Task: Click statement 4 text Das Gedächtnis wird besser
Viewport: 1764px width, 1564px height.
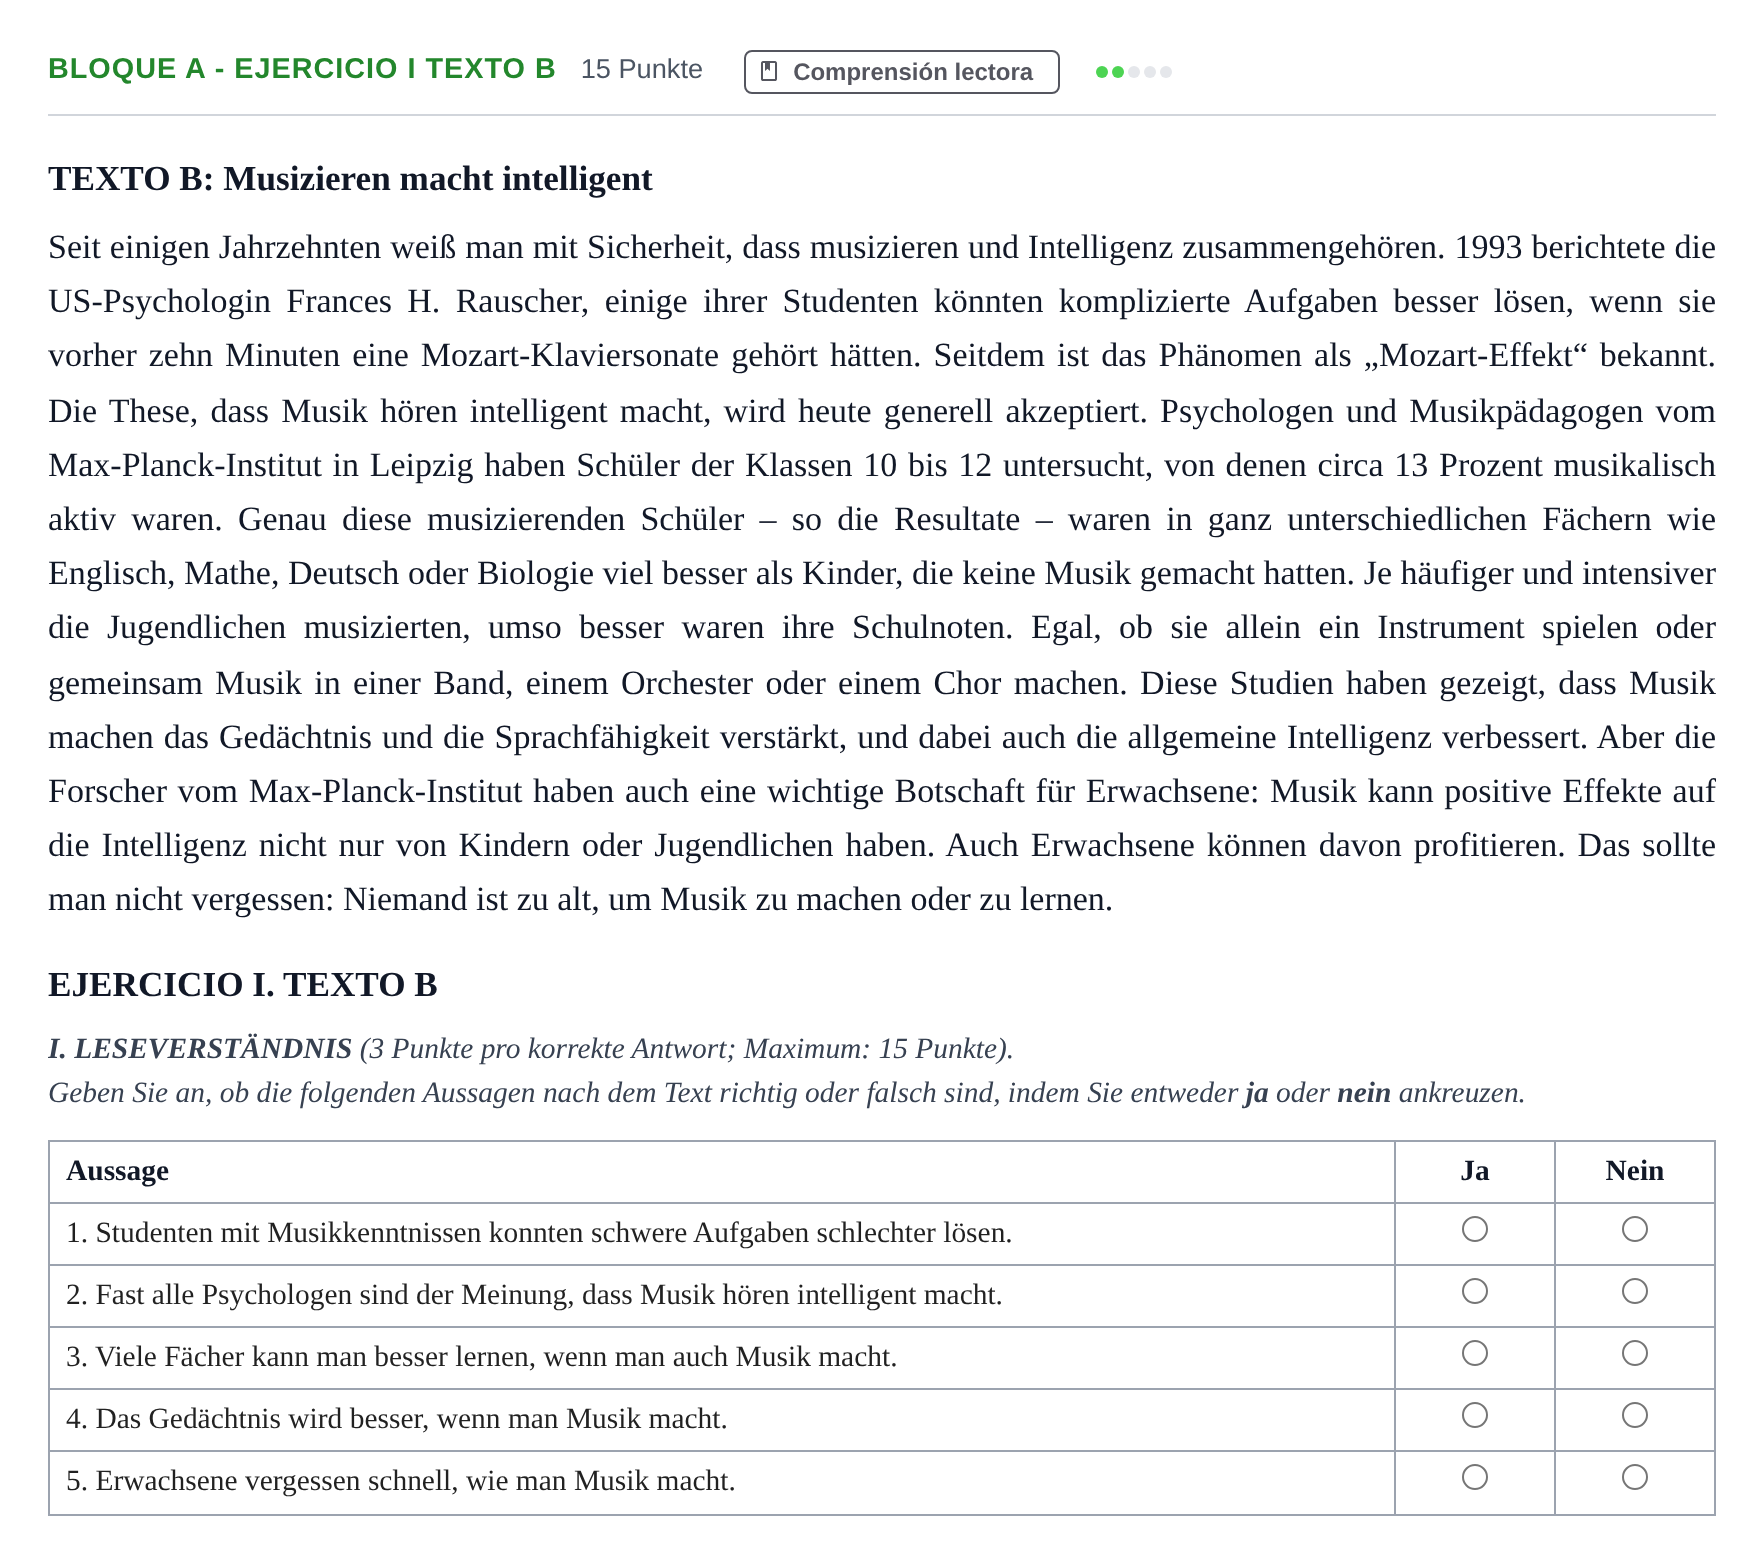Action: point(397,1419)
